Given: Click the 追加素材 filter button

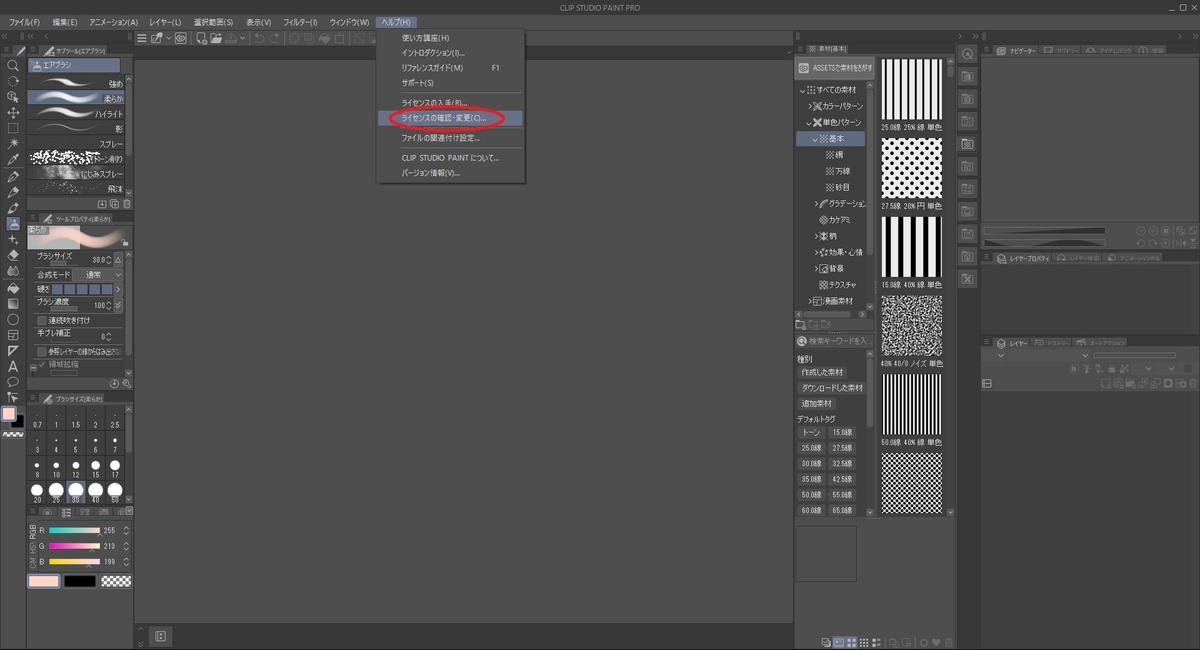Looking at the screenshot, I should pos(817,403).
